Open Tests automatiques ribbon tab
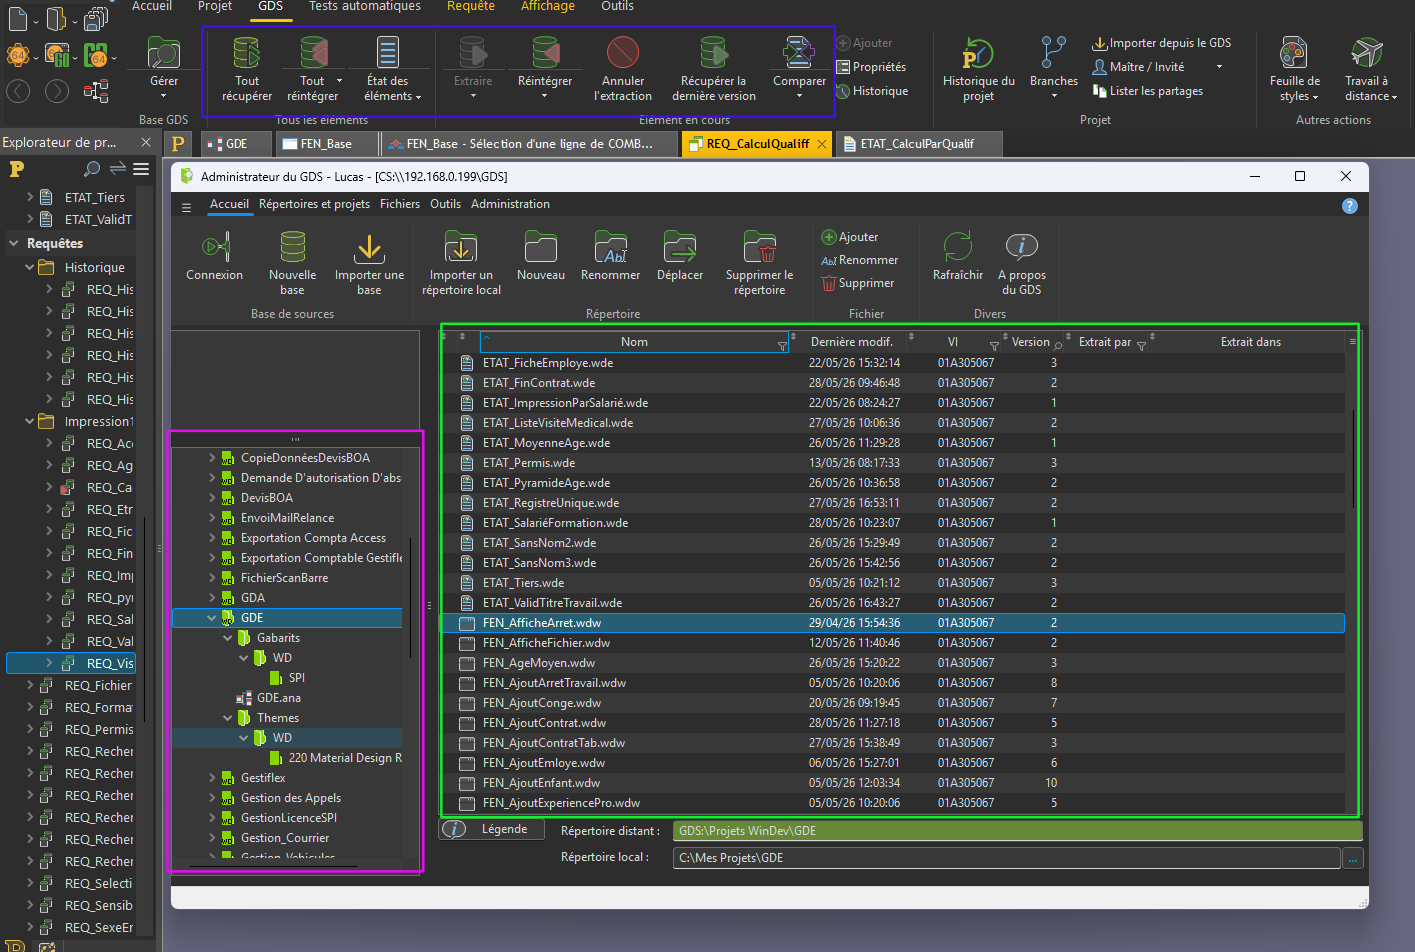Image resolution: width=1415 pixels, height=952 pixels. coord(365,6)
